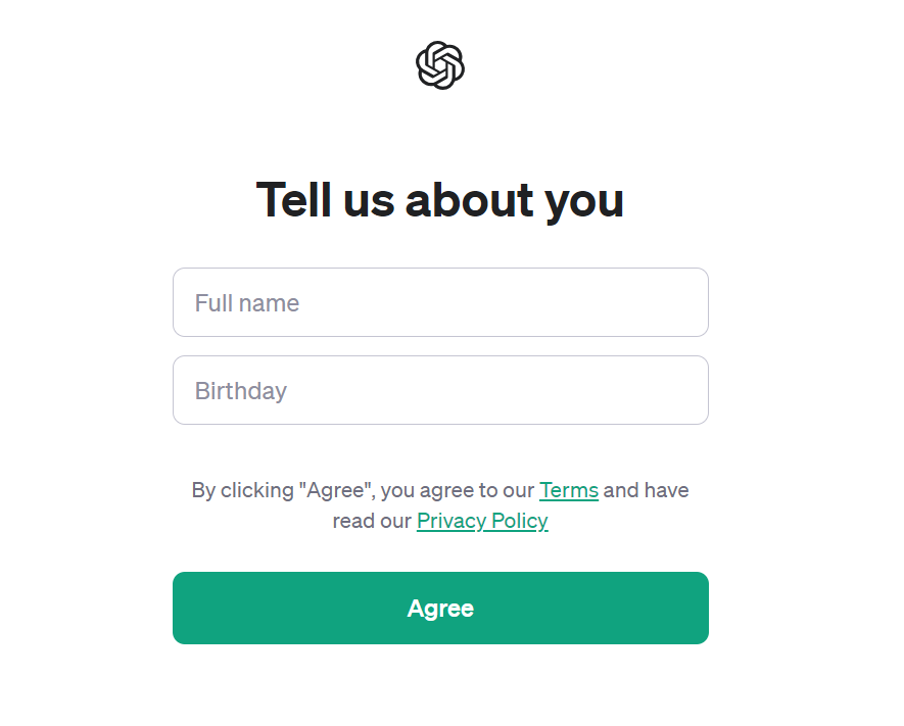Image resolution: width=904 pixels, height=726 pixels.
Task: Open the Terms link
Action: point(568,490)
